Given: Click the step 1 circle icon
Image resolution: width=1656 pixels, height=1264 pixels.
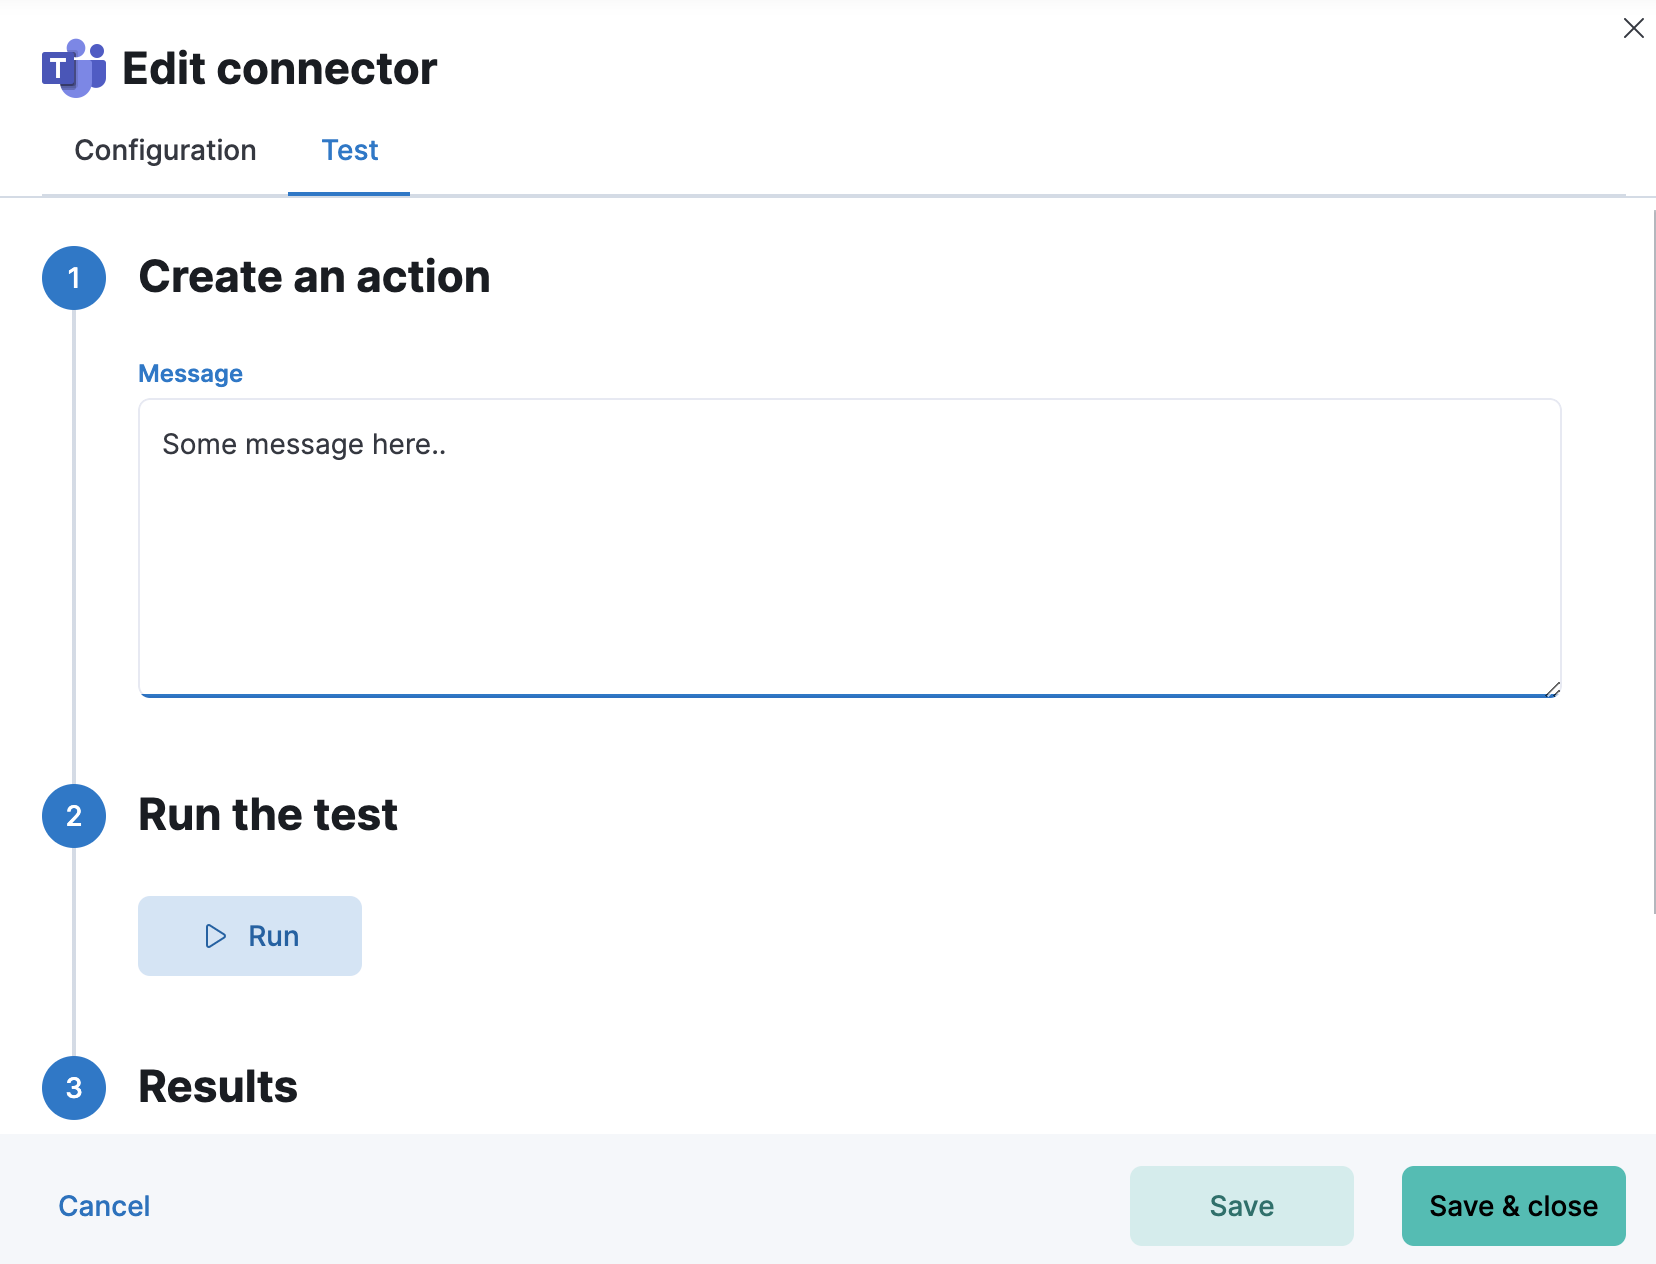Looking at the screenshot, I should [74, 278].
